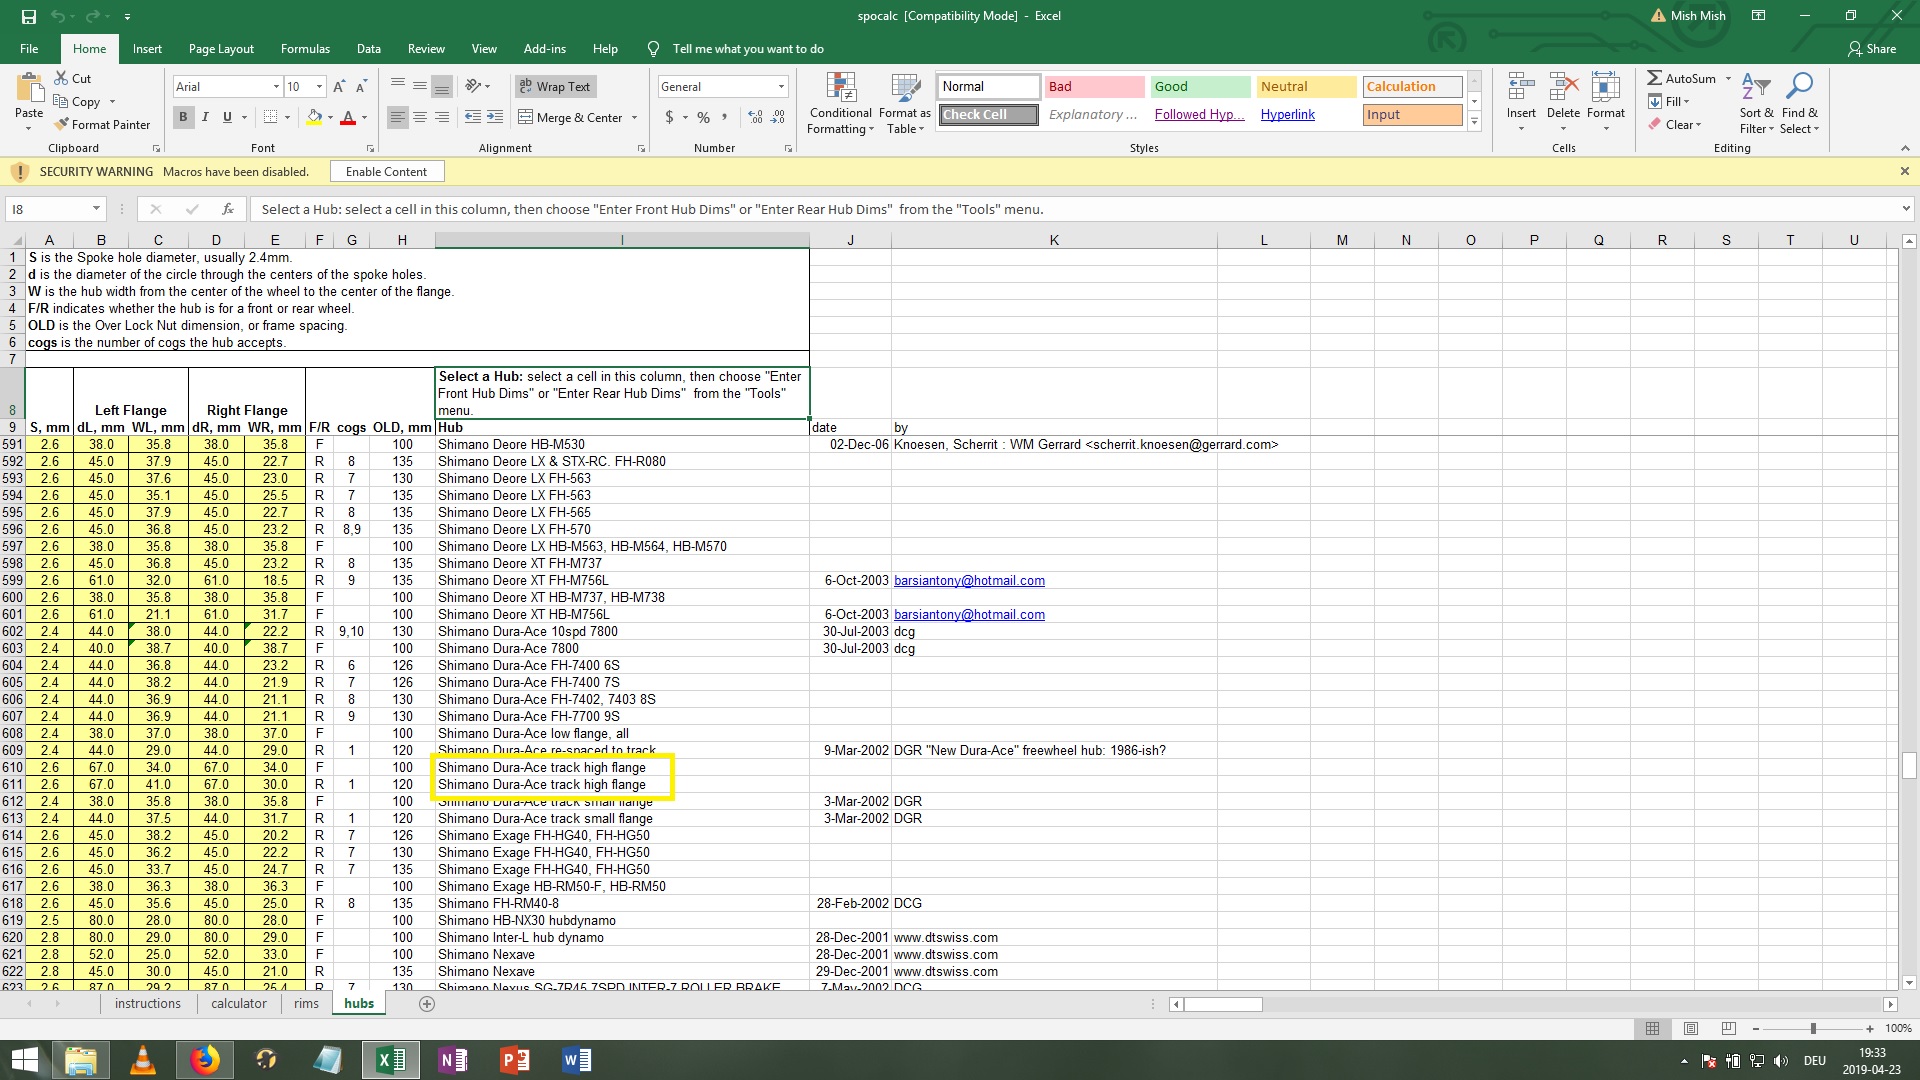Set Center horizontal alignment
Viewport: 1920px width, 1080px height.
420,117
